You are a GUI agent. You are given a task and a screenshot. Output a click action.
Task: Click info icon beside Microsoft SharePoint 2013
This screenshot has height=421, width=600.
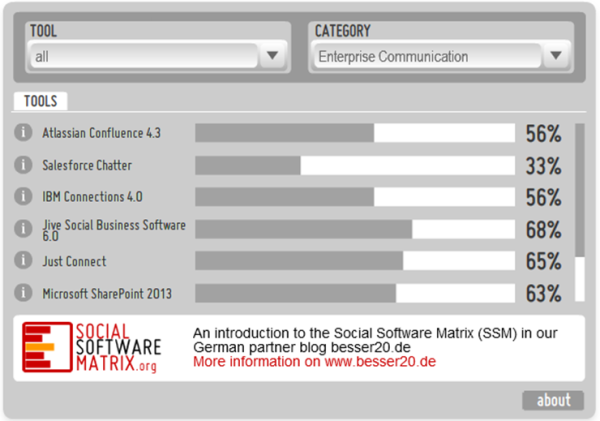[x=23, y=293]
